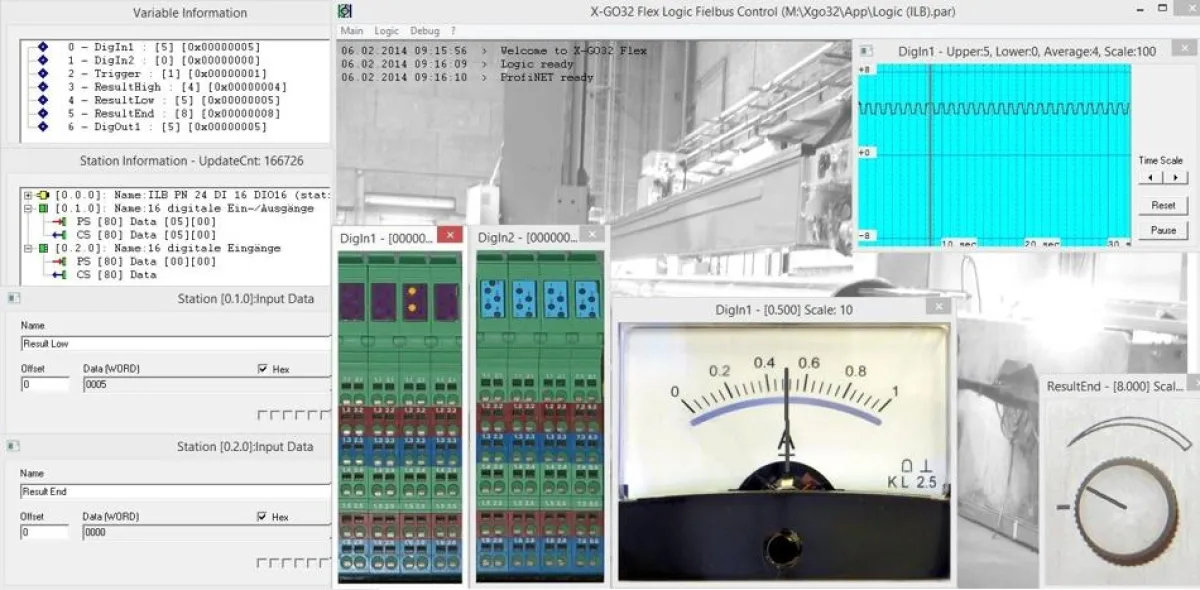Toggle Hex checkbox in Station 0.2.0 Input Data
1200x590 pixels.
coord(263,517)
